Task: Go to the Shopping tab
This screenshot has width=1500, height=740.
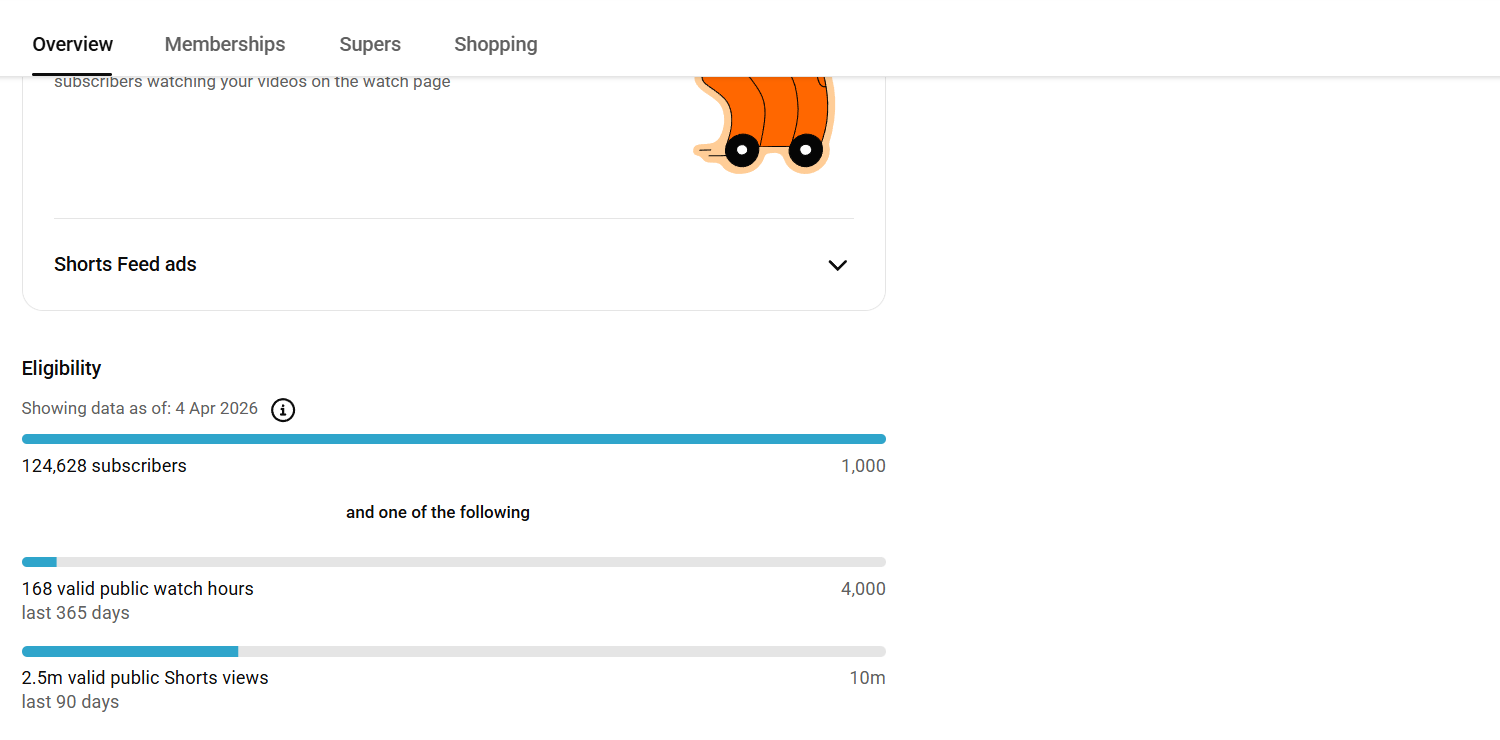Action: (496, 44)
